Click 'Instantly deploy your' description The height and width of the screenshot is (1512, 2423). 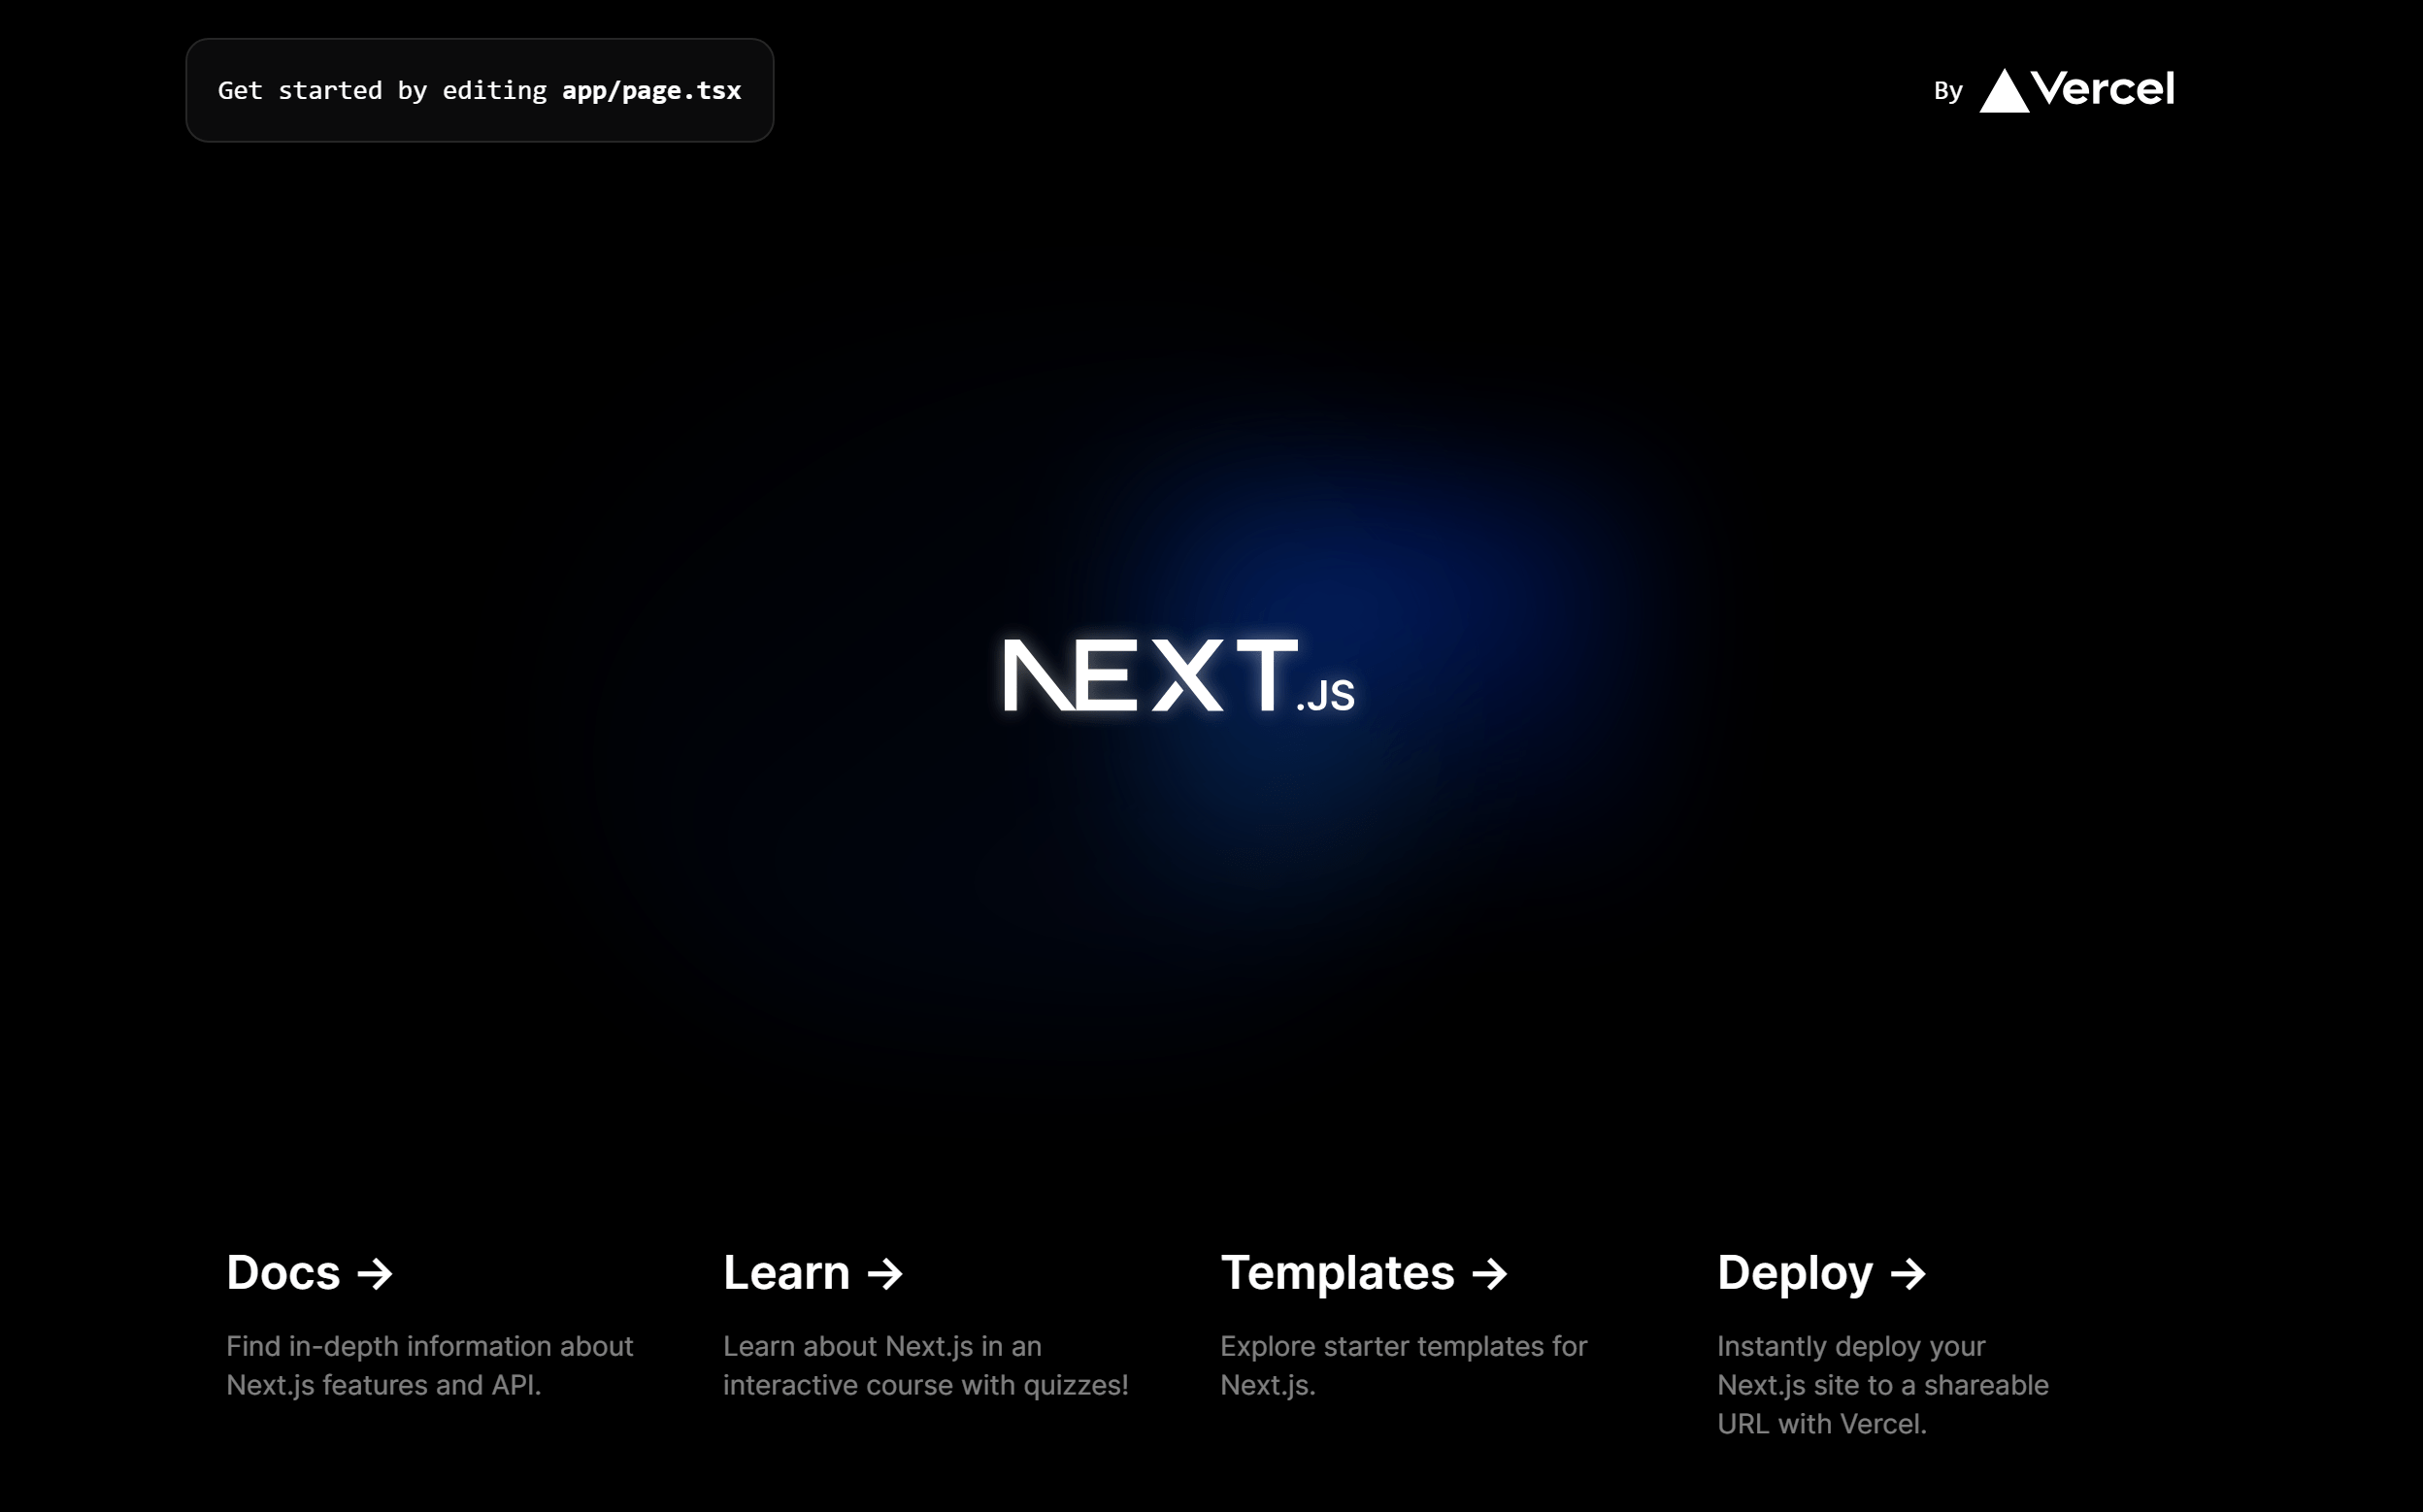[x=1851, y=1346]
